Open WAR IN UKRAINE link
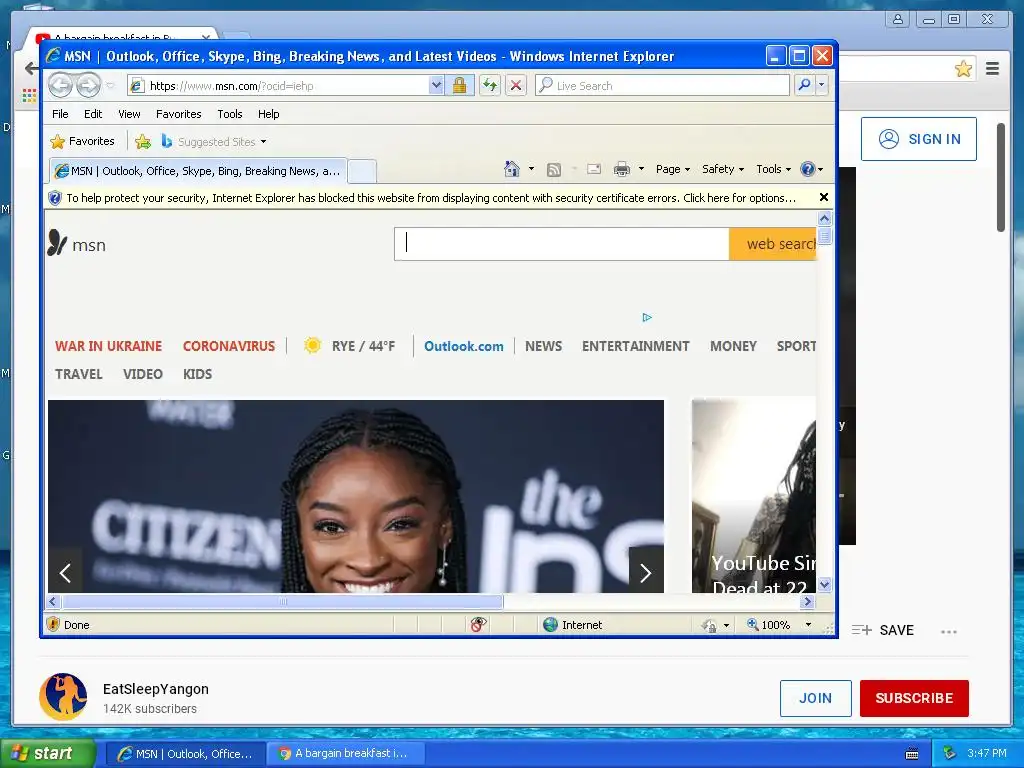This screenshot has width=1024, height=768. tap(108, 346)
